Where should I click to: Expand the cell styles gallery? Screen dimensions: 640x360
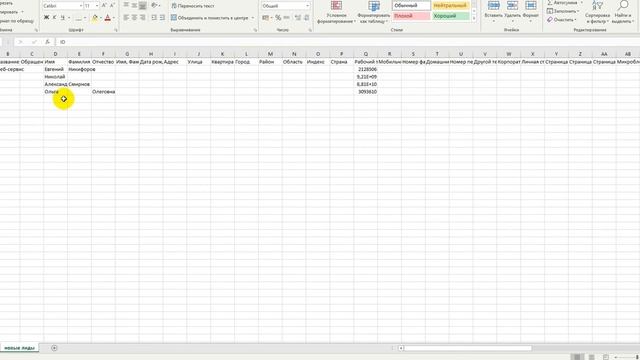(474, 18)
